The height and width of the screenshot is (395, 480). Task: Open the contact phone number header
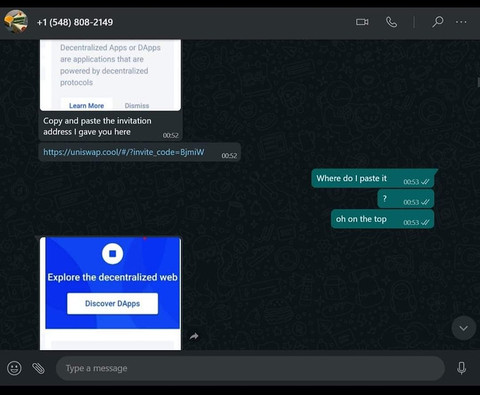tap(75, 22)
